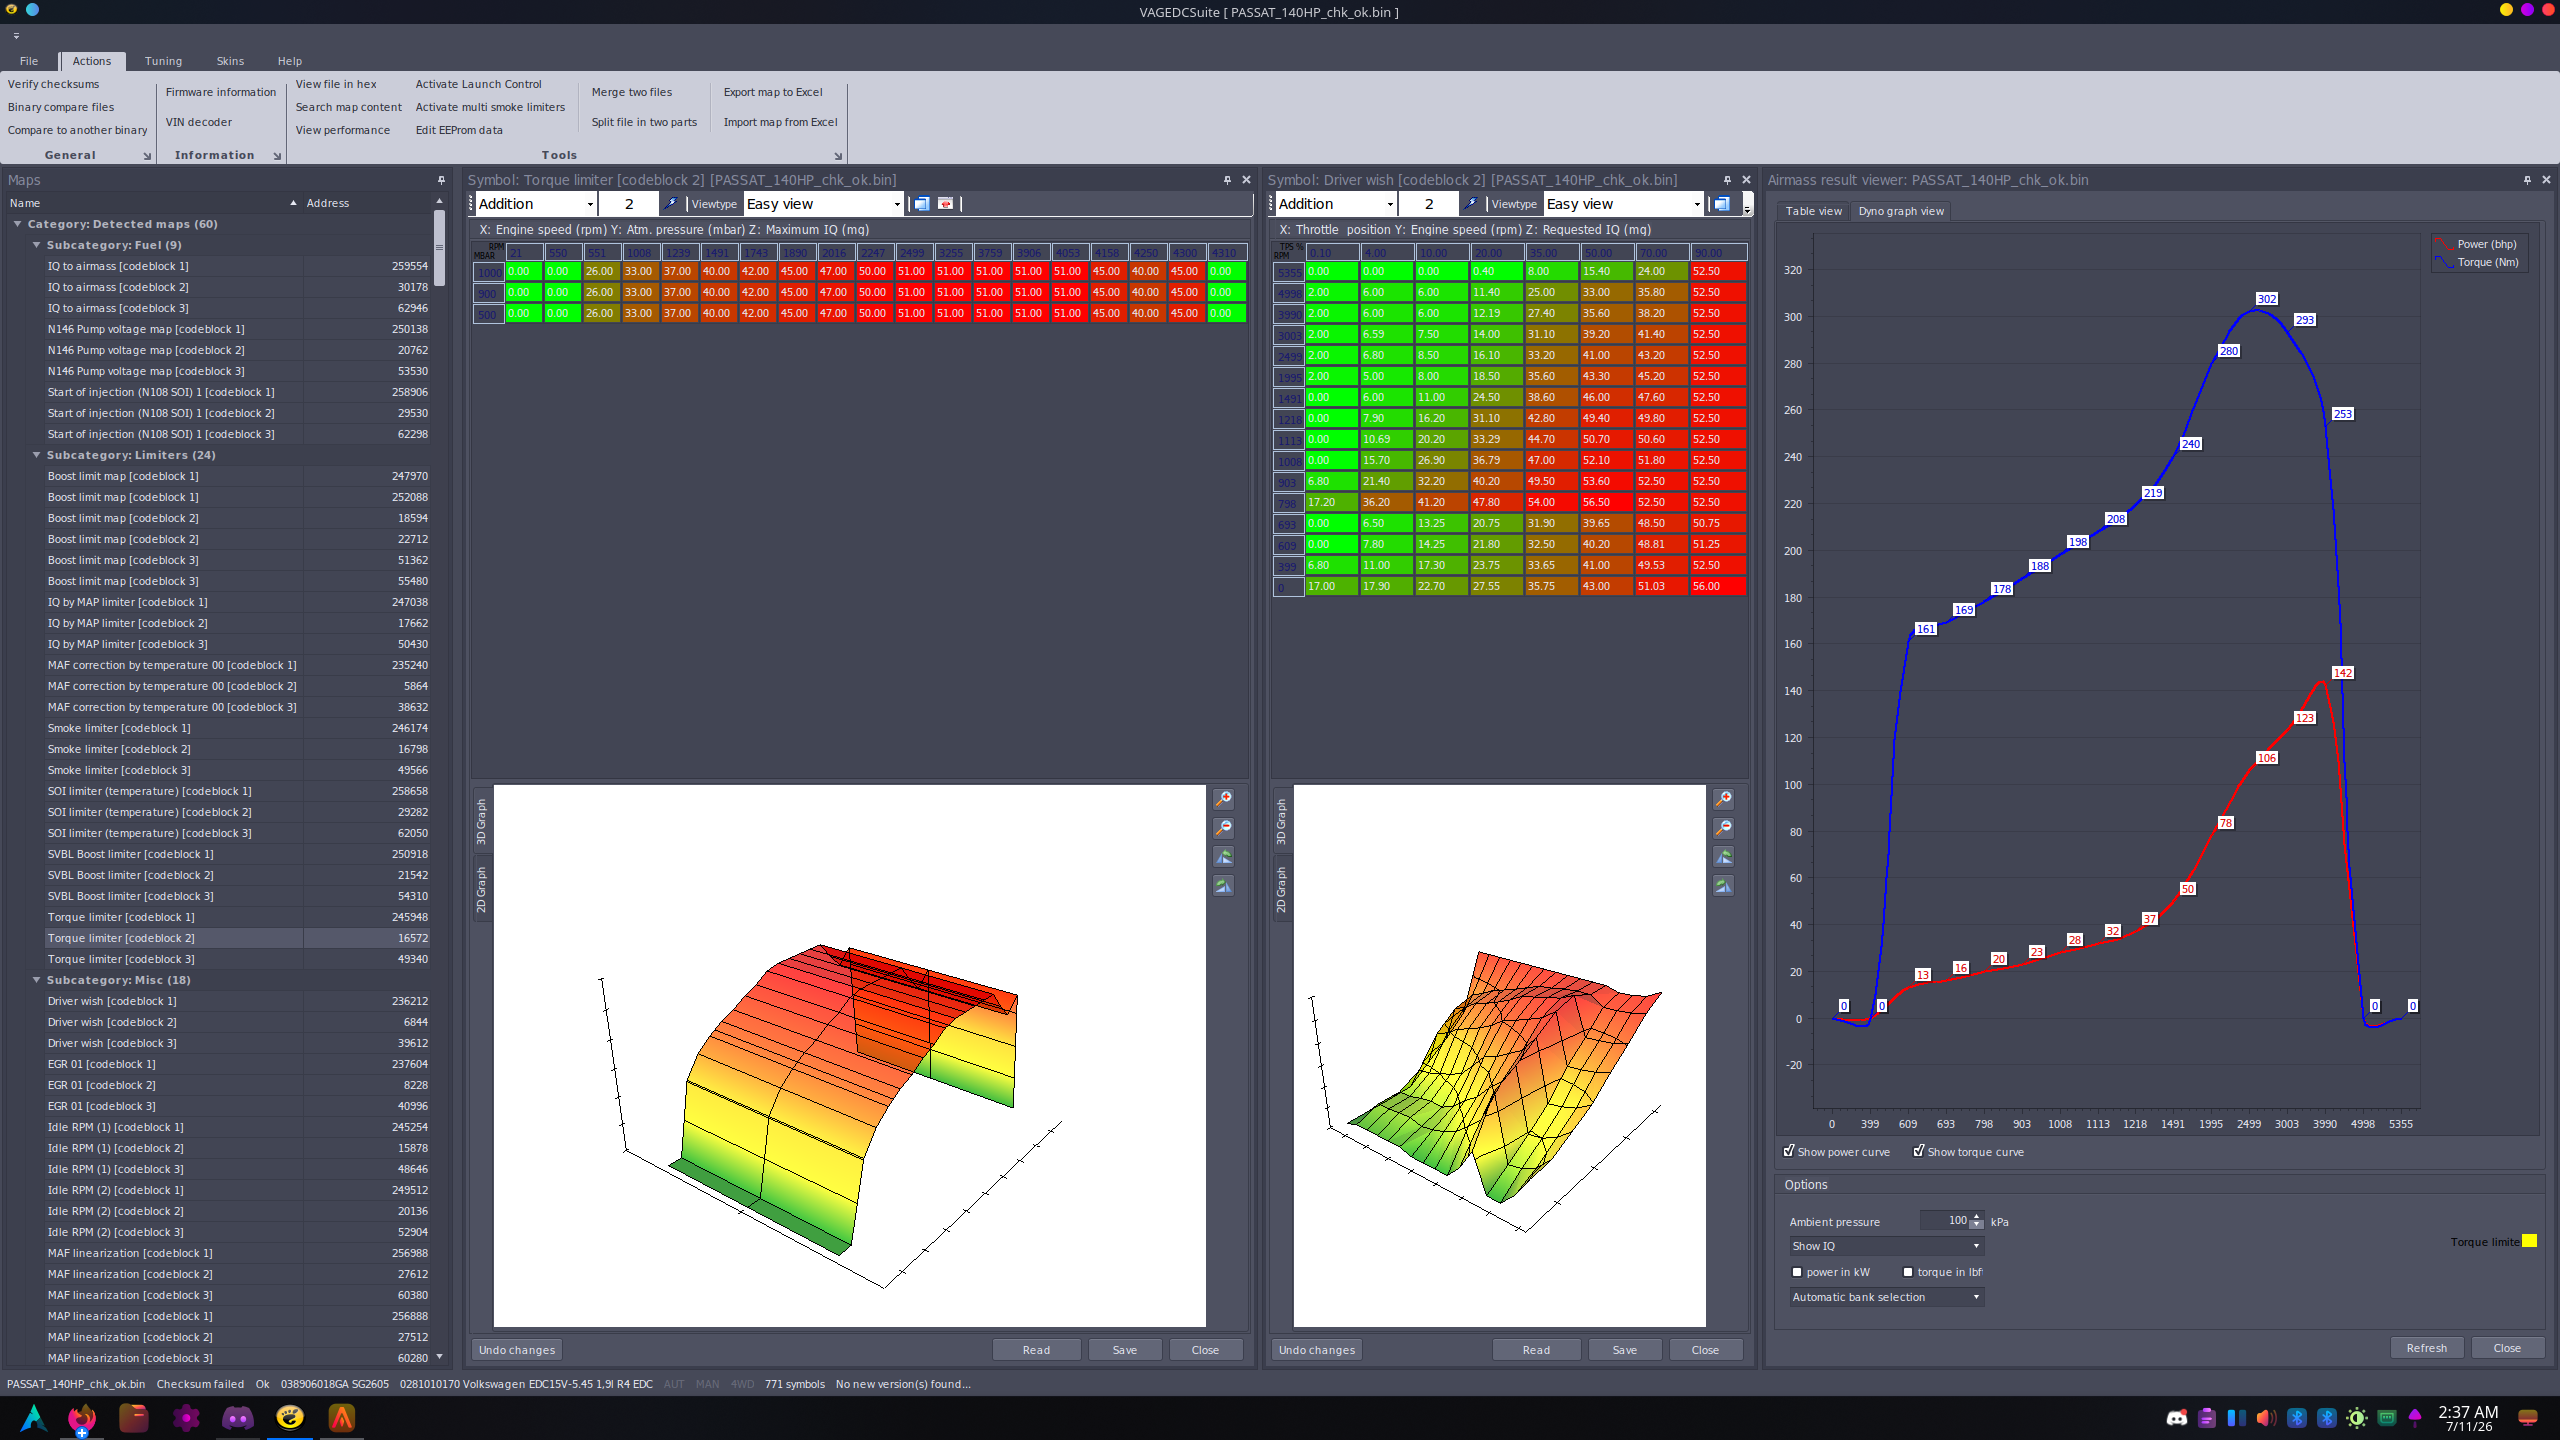This screenshot has width=2560, height=1440.
Task: Switch to Table view tab in Airmass viewer
Action: [x=1814, y=211]
